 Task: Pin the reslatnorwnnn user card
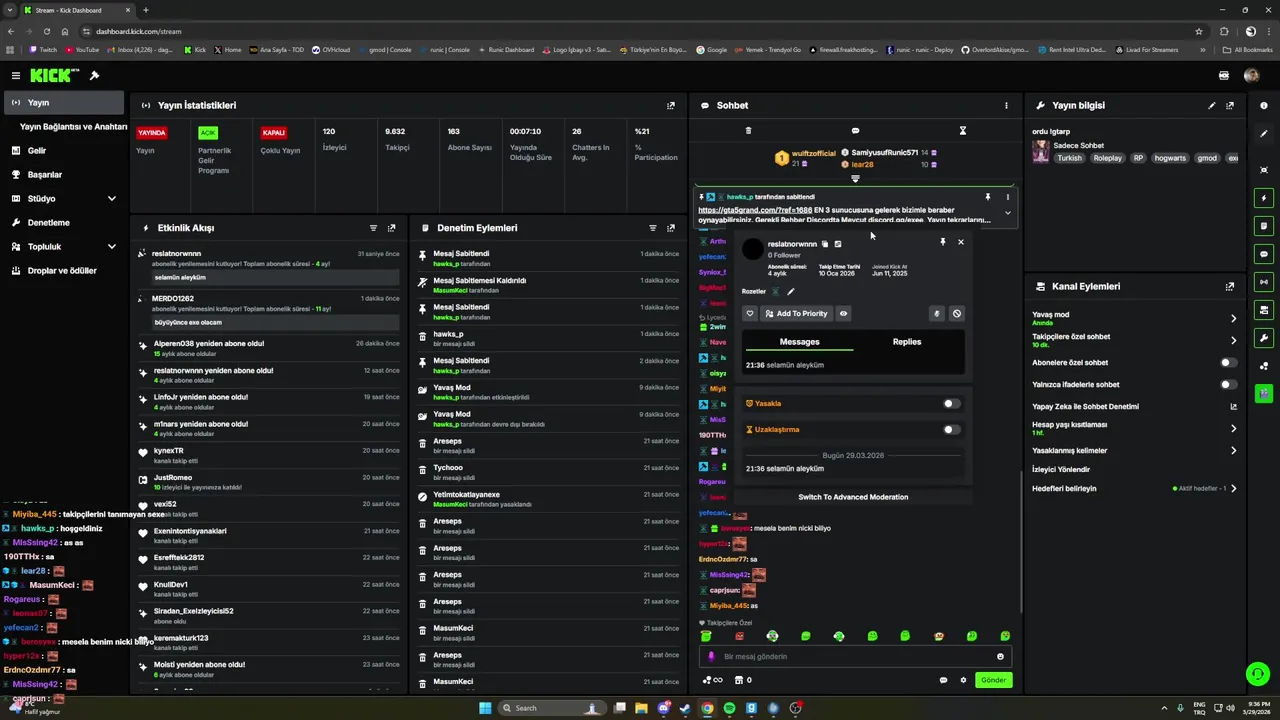point(942,242)
